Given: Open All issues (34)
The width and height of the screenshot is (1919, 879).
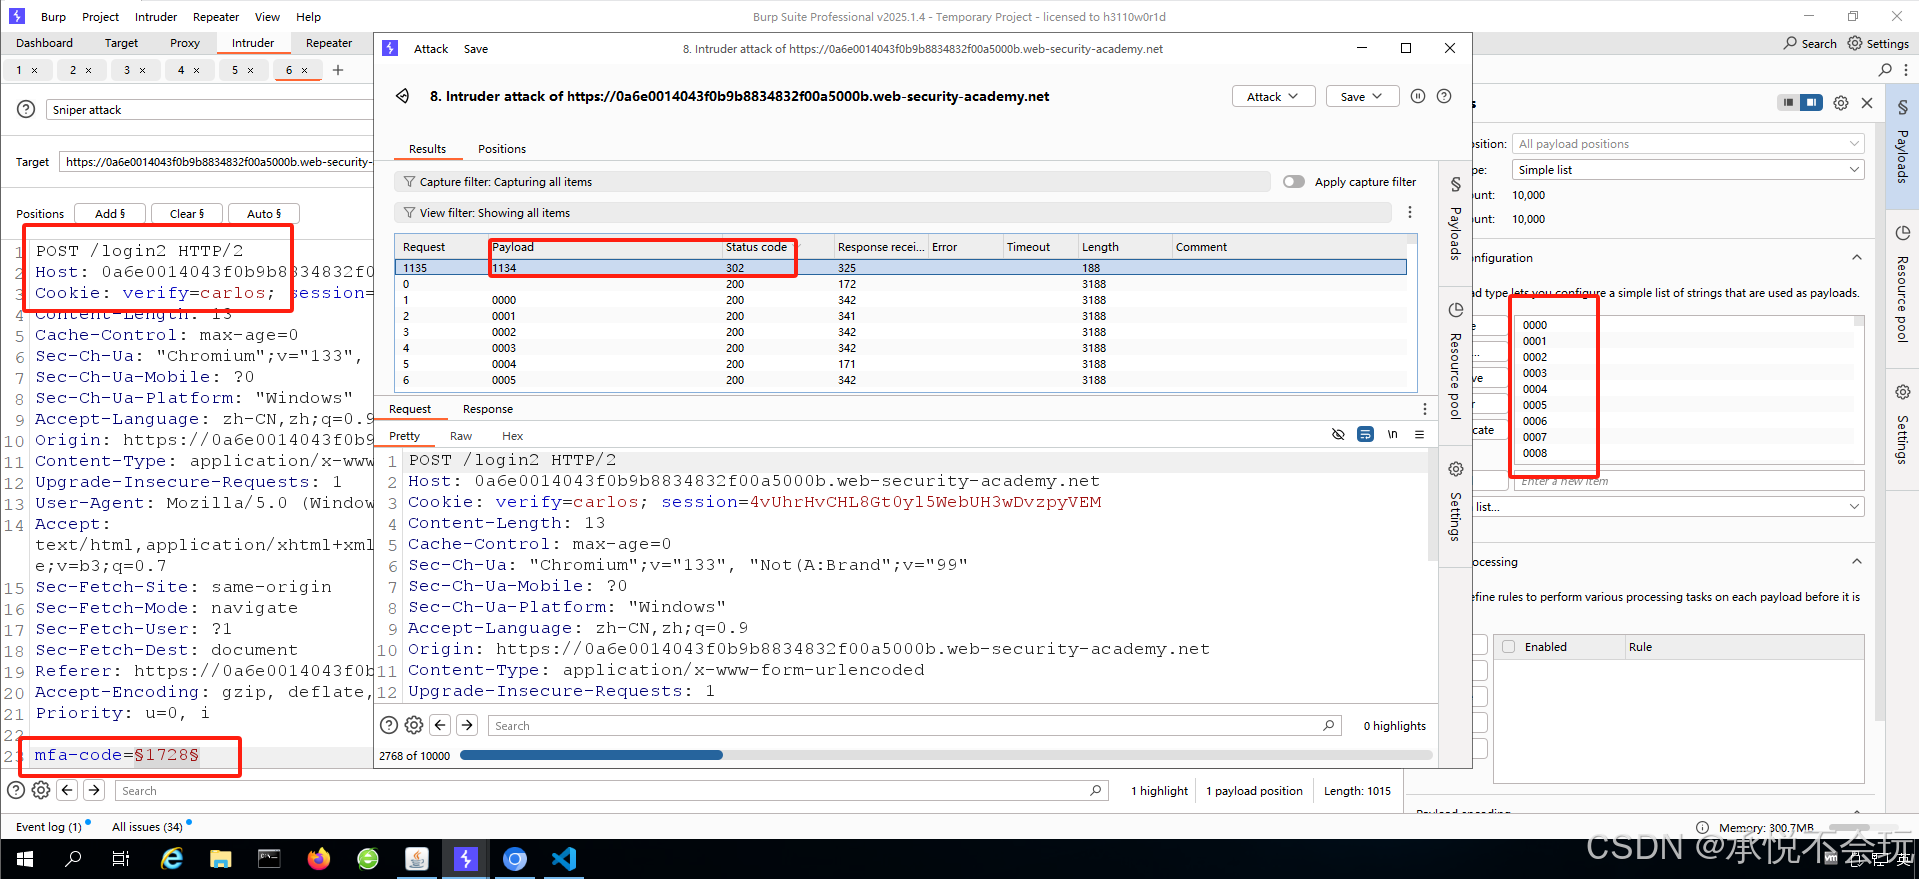Looking at the screenshot, I should tap(147, 827).
